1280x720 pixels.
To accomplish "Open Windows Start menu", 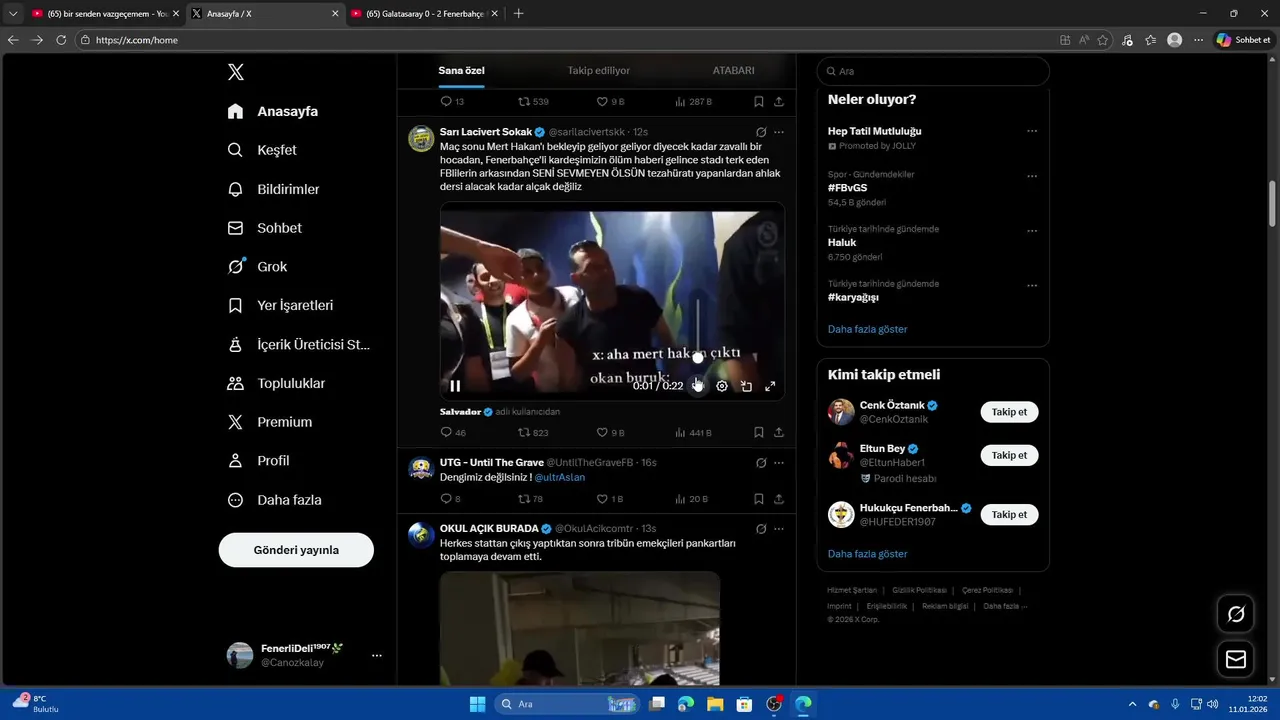I will pyautogui.click(x=477, y=704).
